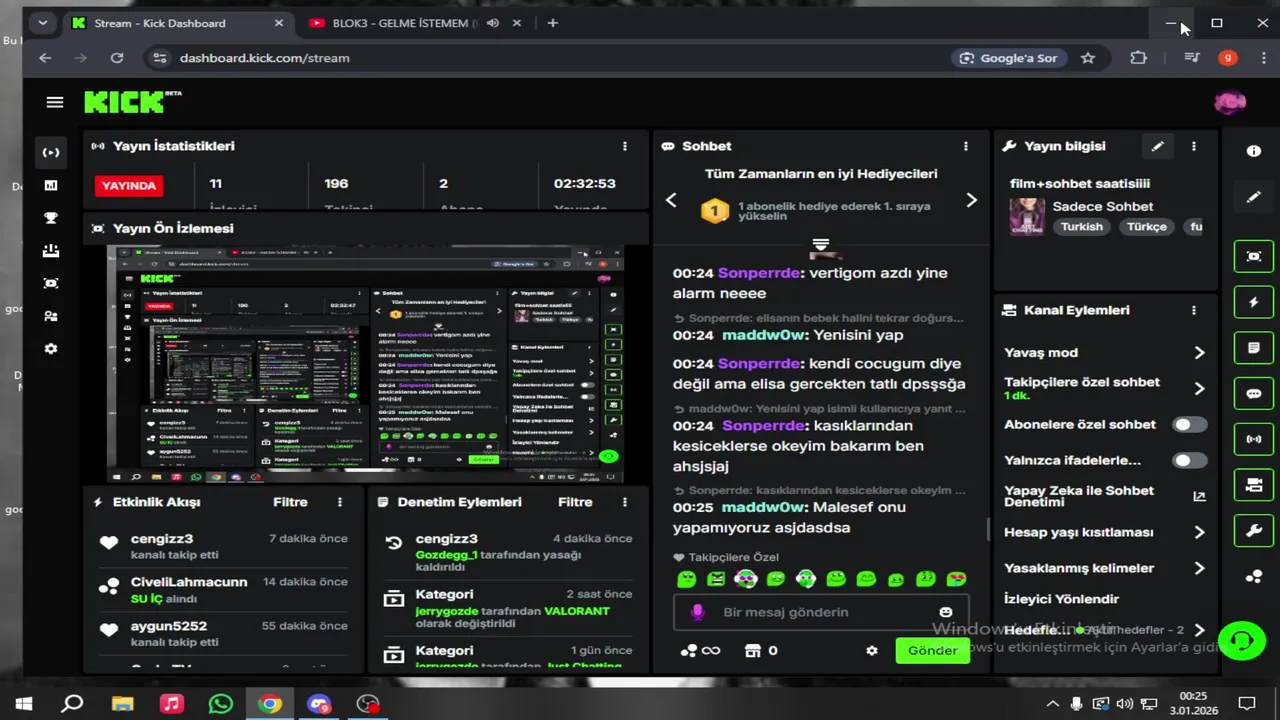Open Yayın bilgisi three-dot menu

1193,146
